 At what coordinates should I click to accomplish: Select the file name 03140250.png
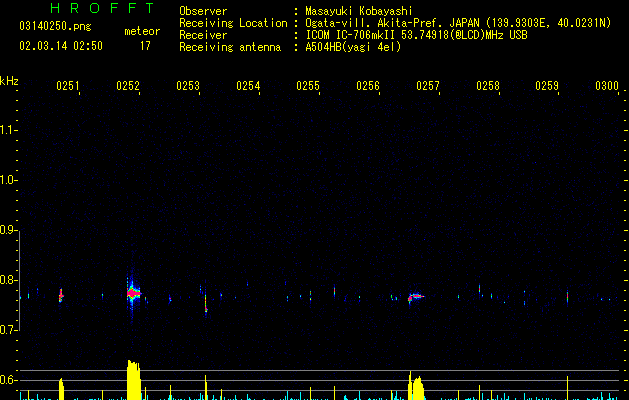point(55,26)
